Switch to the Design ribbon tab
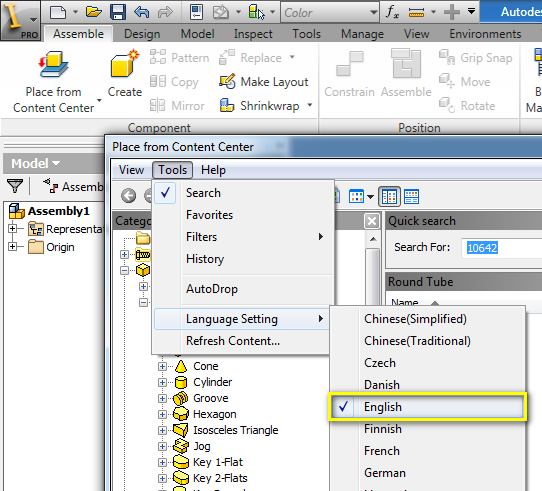Screen dimensions: 542x491 point(142,34)
